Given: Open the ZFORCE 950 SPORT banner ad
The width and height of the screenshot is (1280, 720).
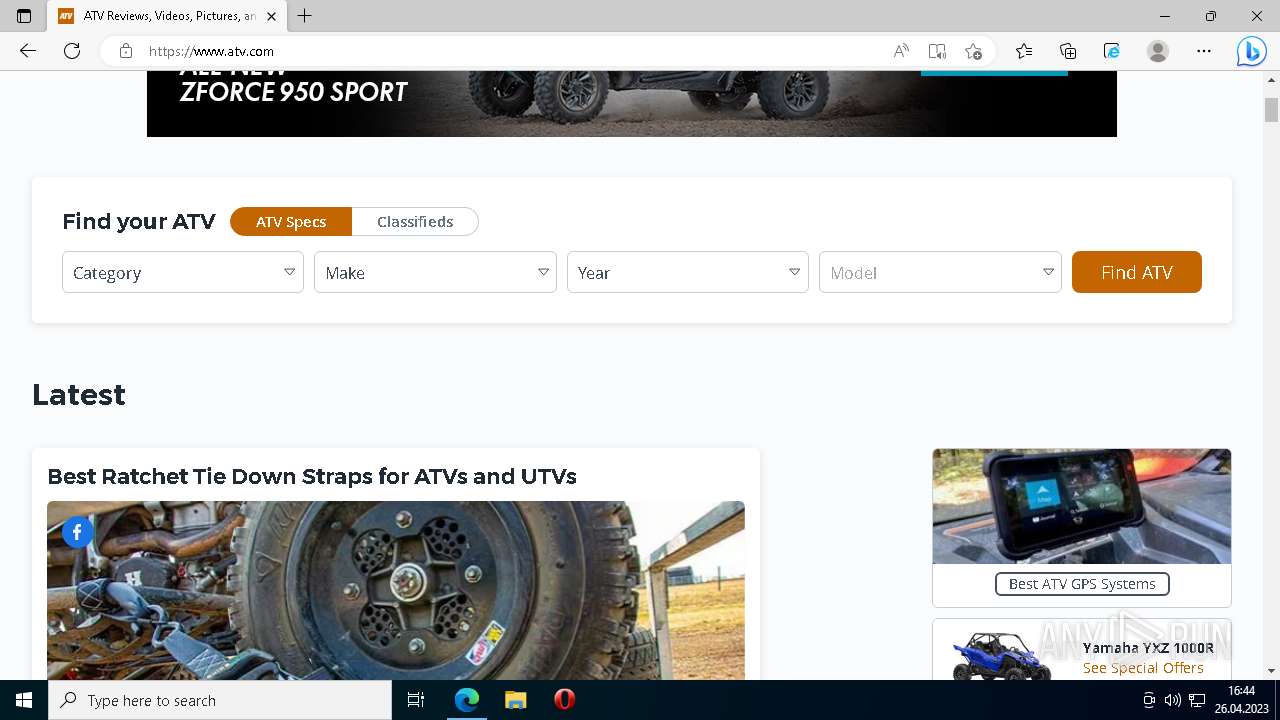Looking at the screenshot, I should [632, 103].
